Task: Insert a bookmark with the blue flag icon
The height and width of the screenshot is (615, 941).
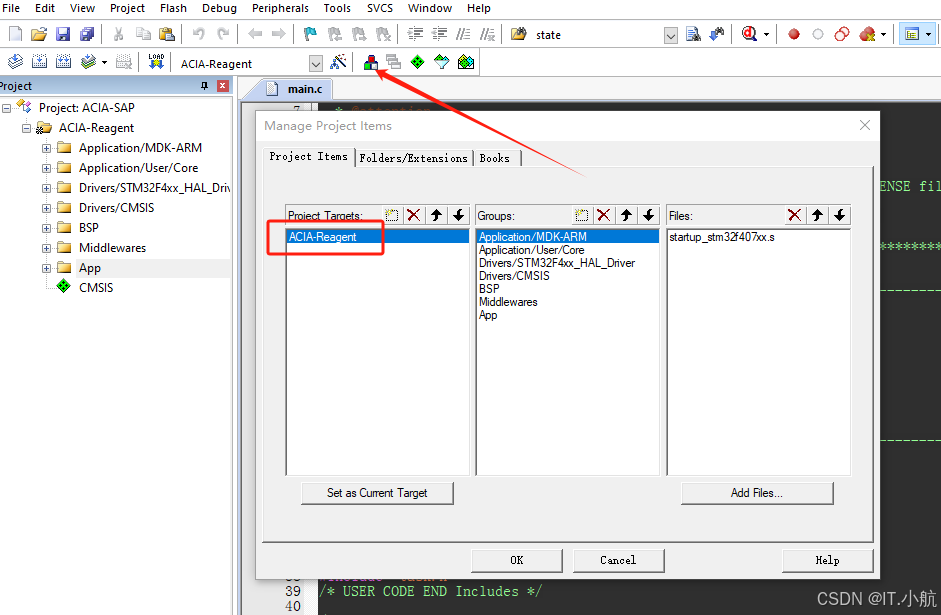Action: tap(310, 34)
